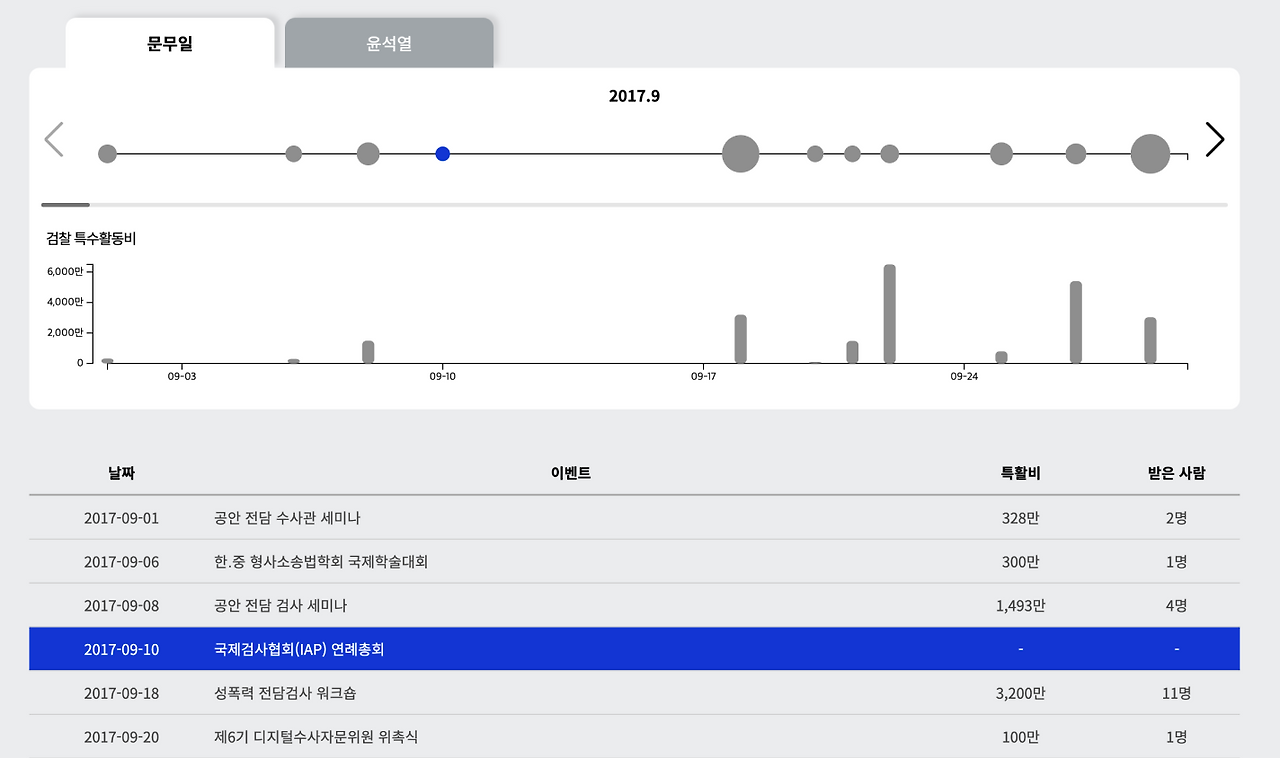Click the left navigation chevron on timeline
1280x758 pixels.
coord(54,139)
